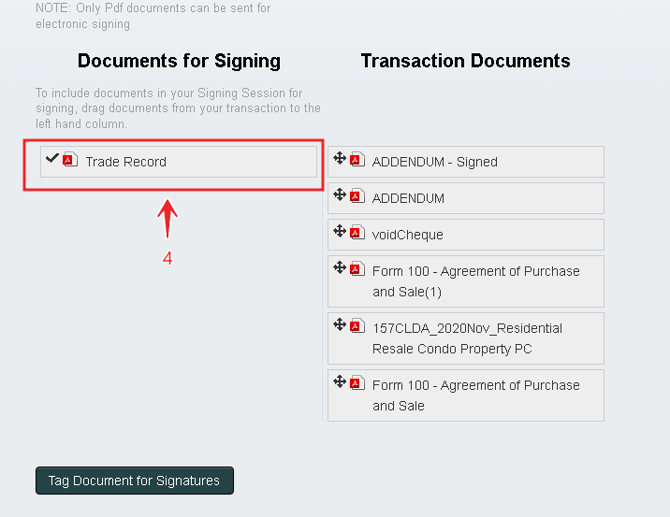
Task: Click the move handle on unsigned ADDENDUM row
Action: tap(340, 195)
